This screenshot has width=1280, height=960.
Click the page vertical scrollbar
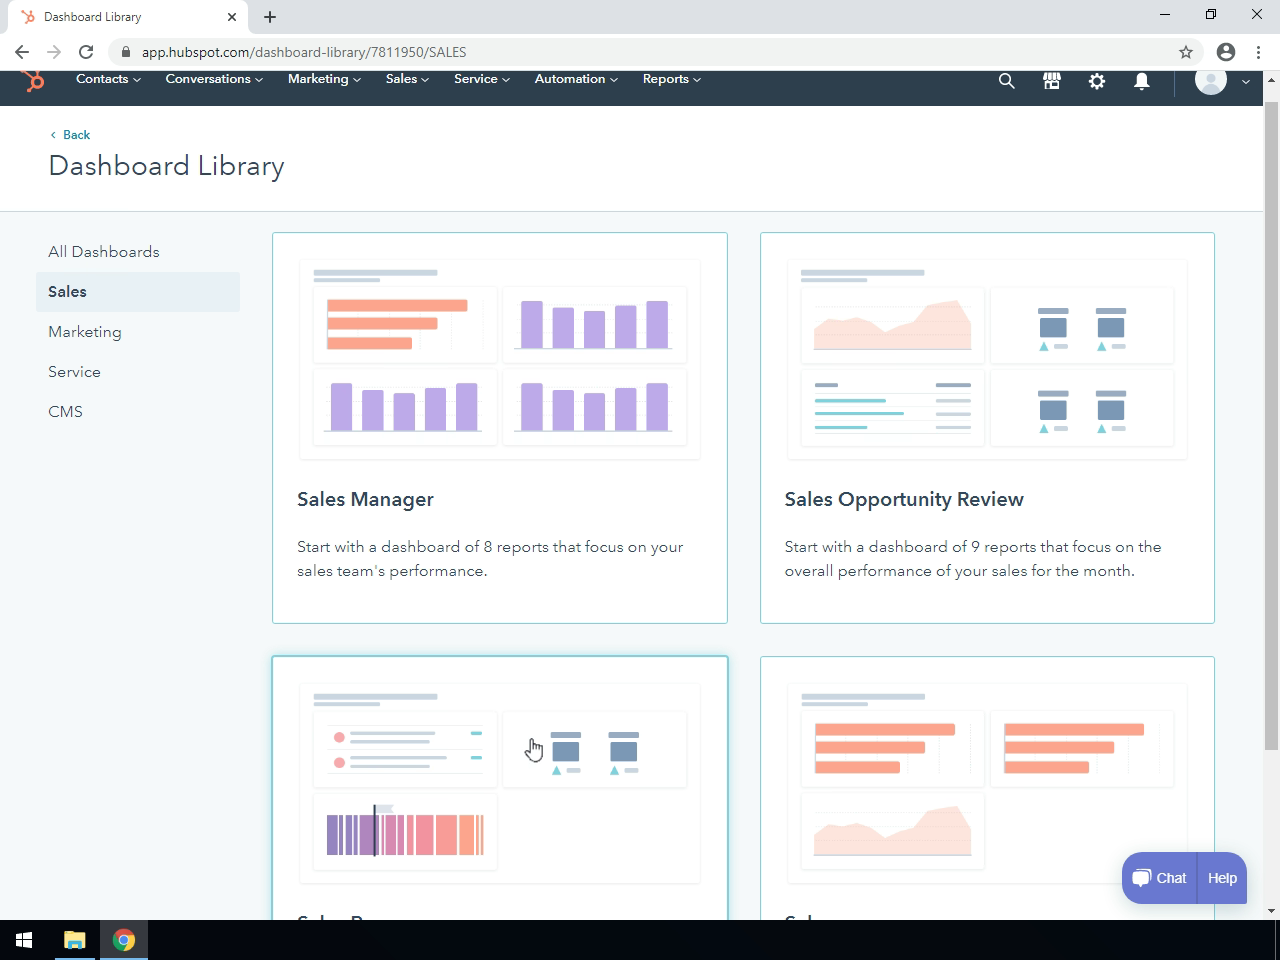point(1272,425)
